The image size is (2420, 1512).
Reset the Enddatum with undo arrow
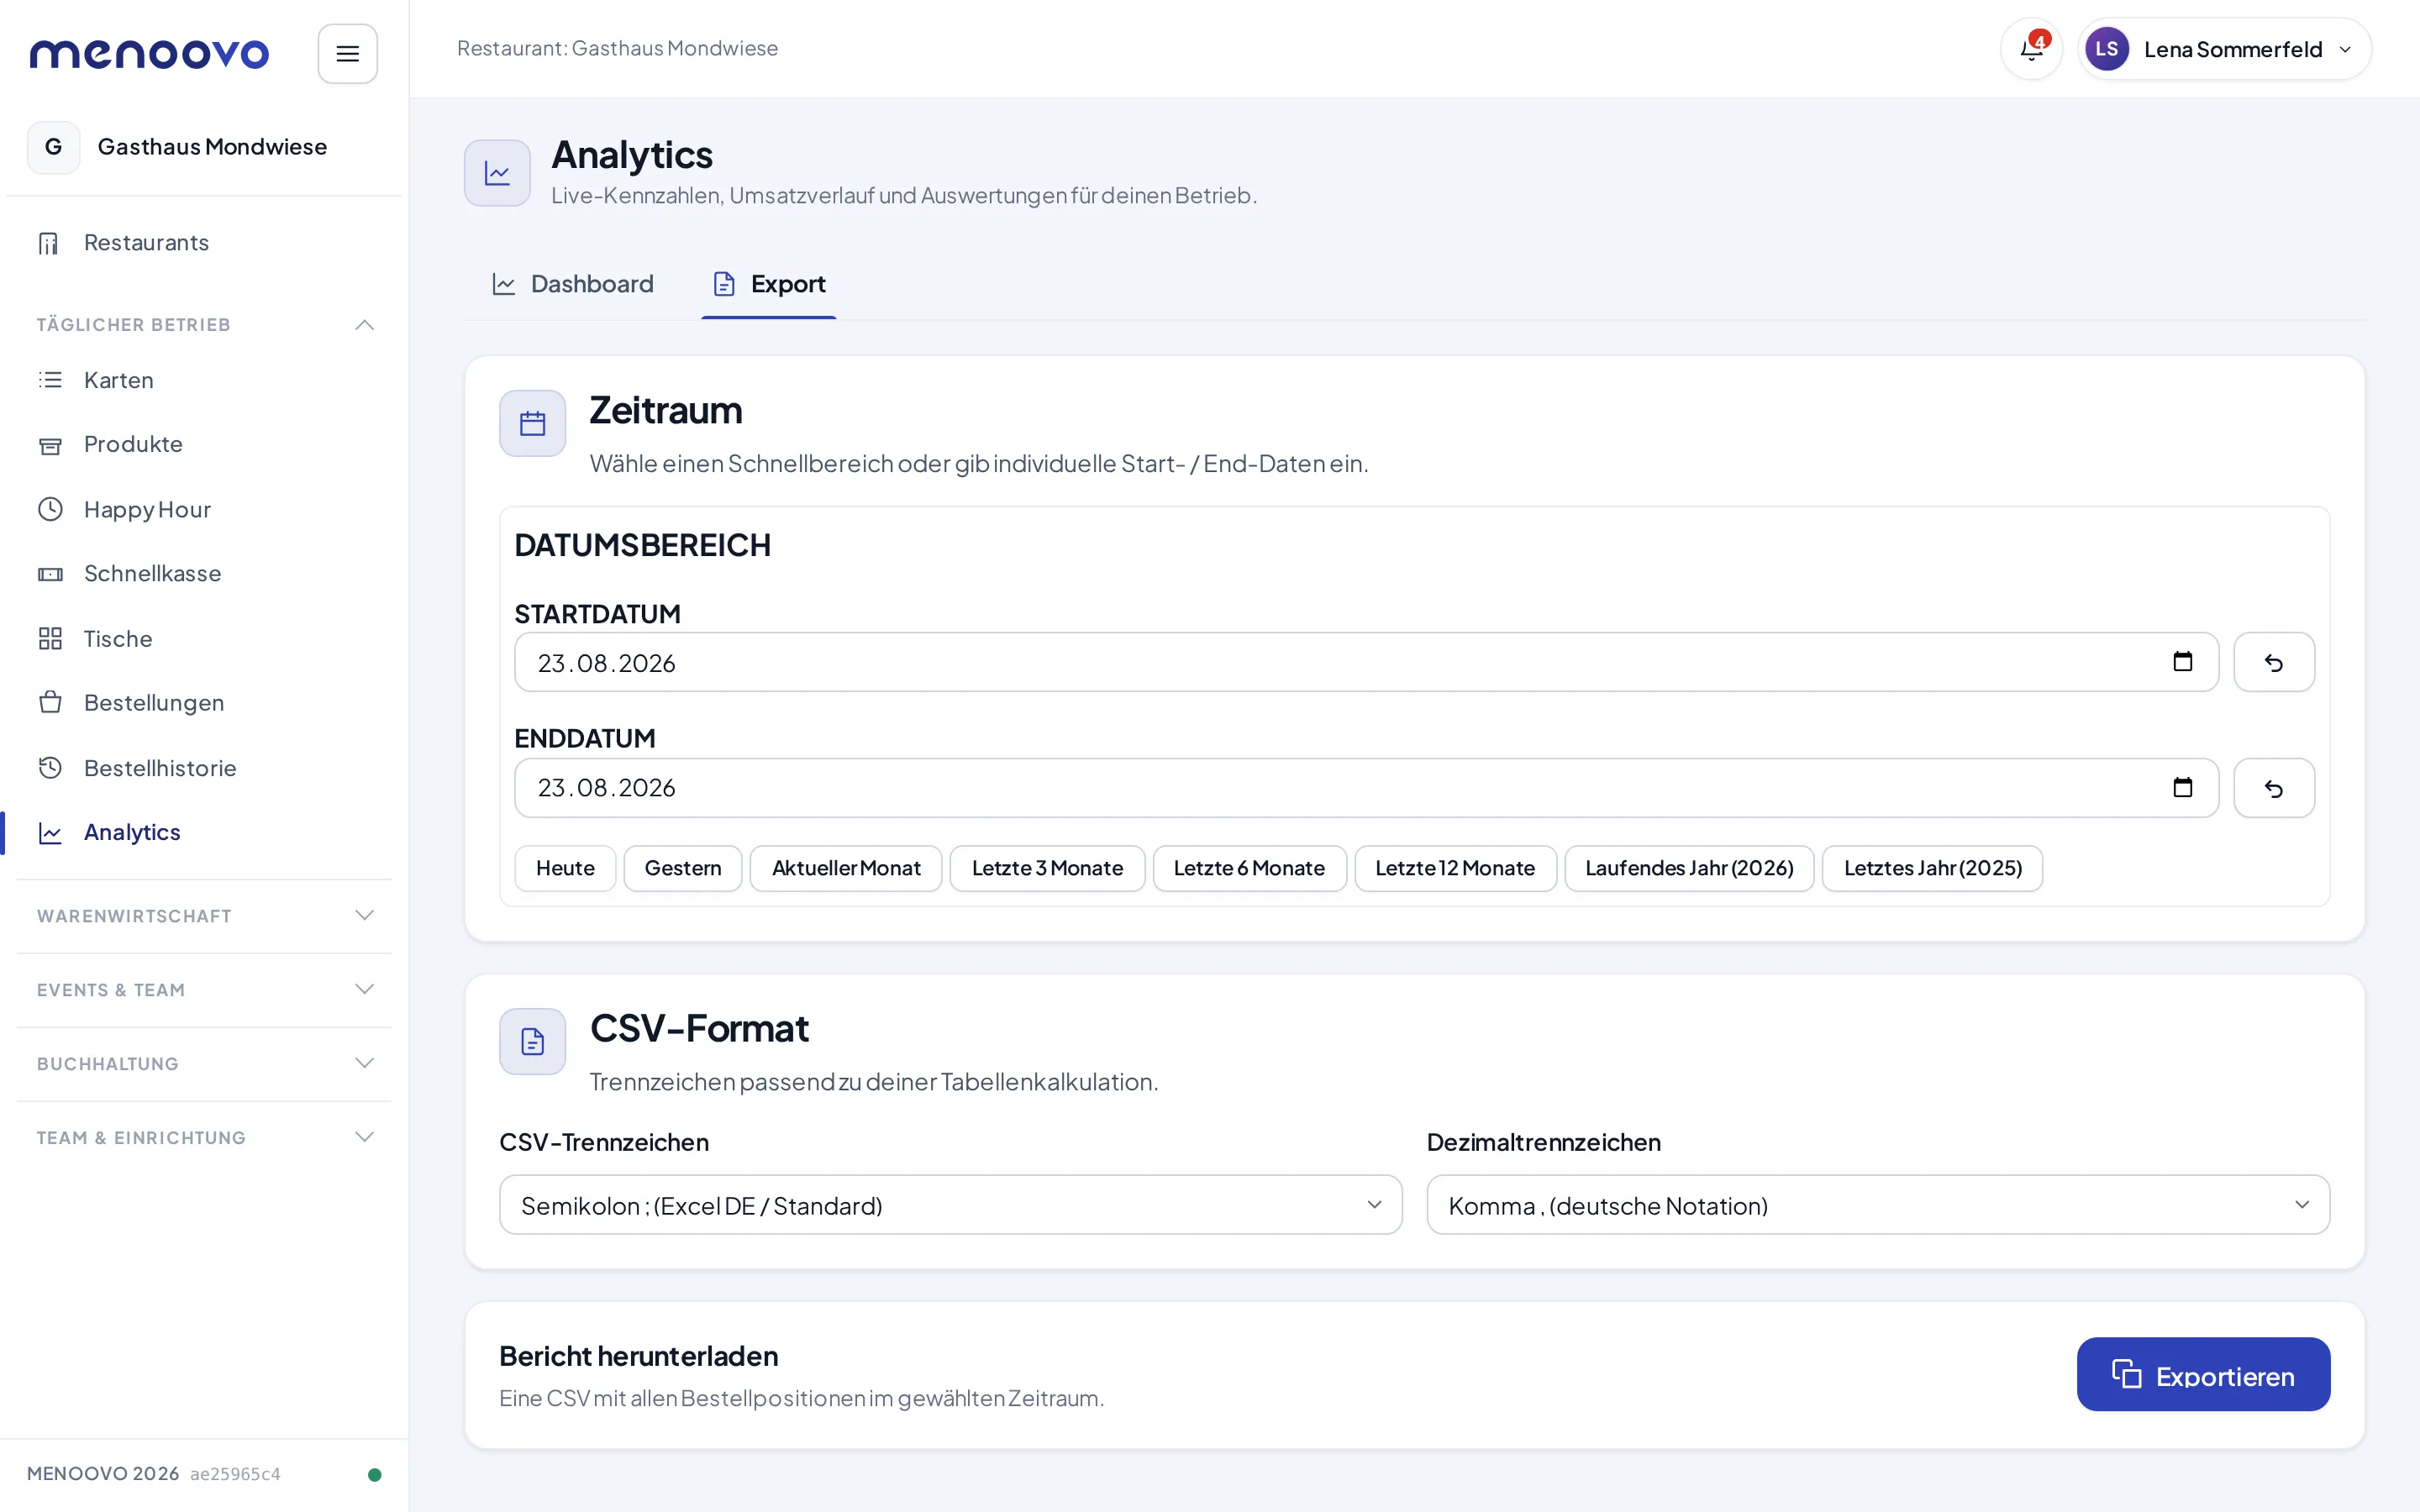(2273, 788)
